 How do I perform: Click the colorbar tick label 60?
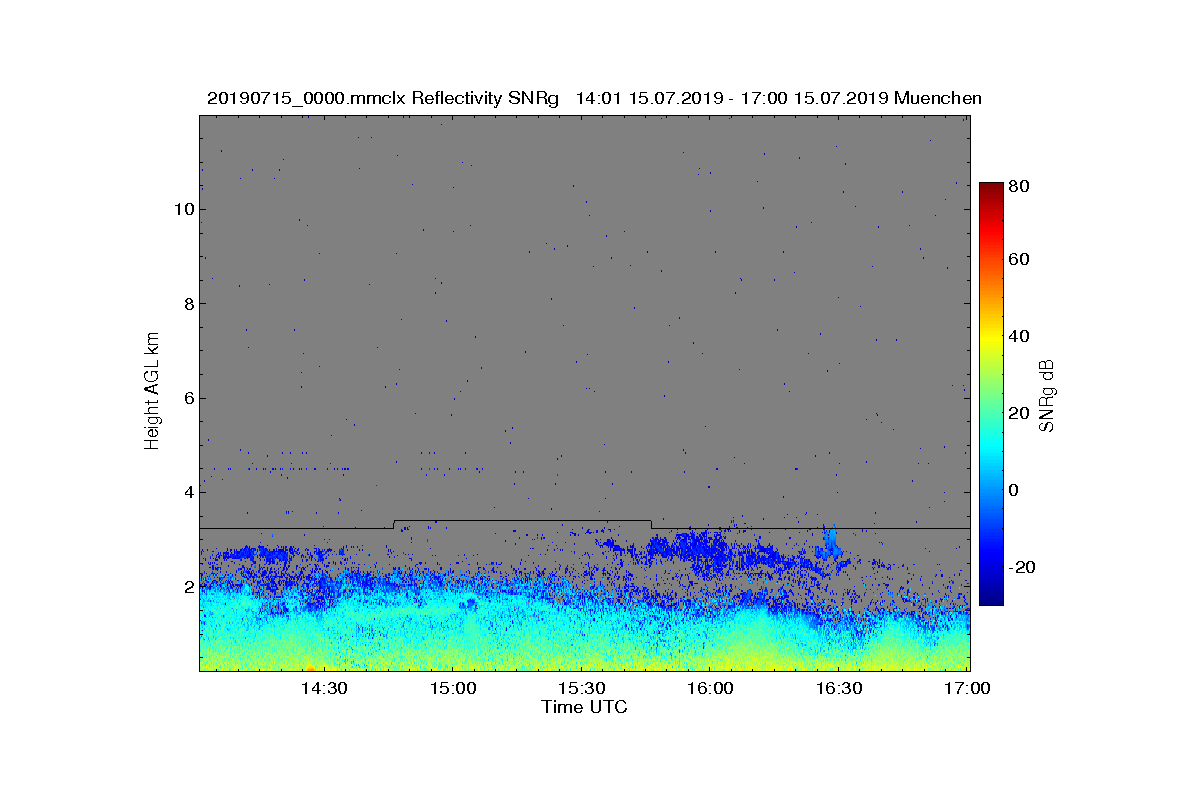pos(1020,260)
